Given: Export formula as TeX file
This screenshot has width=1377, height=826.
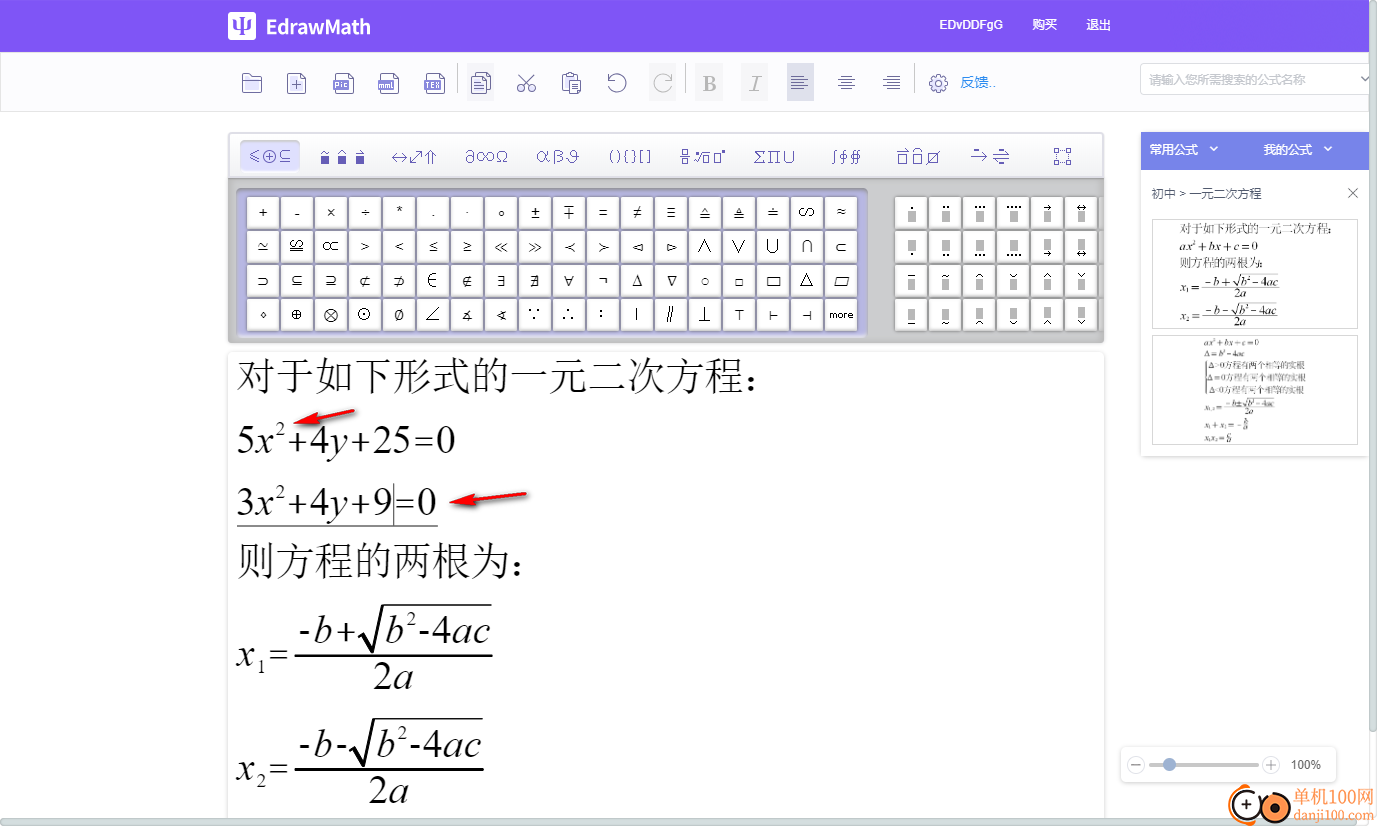Looking at the screenshot, I should point(434,83).
